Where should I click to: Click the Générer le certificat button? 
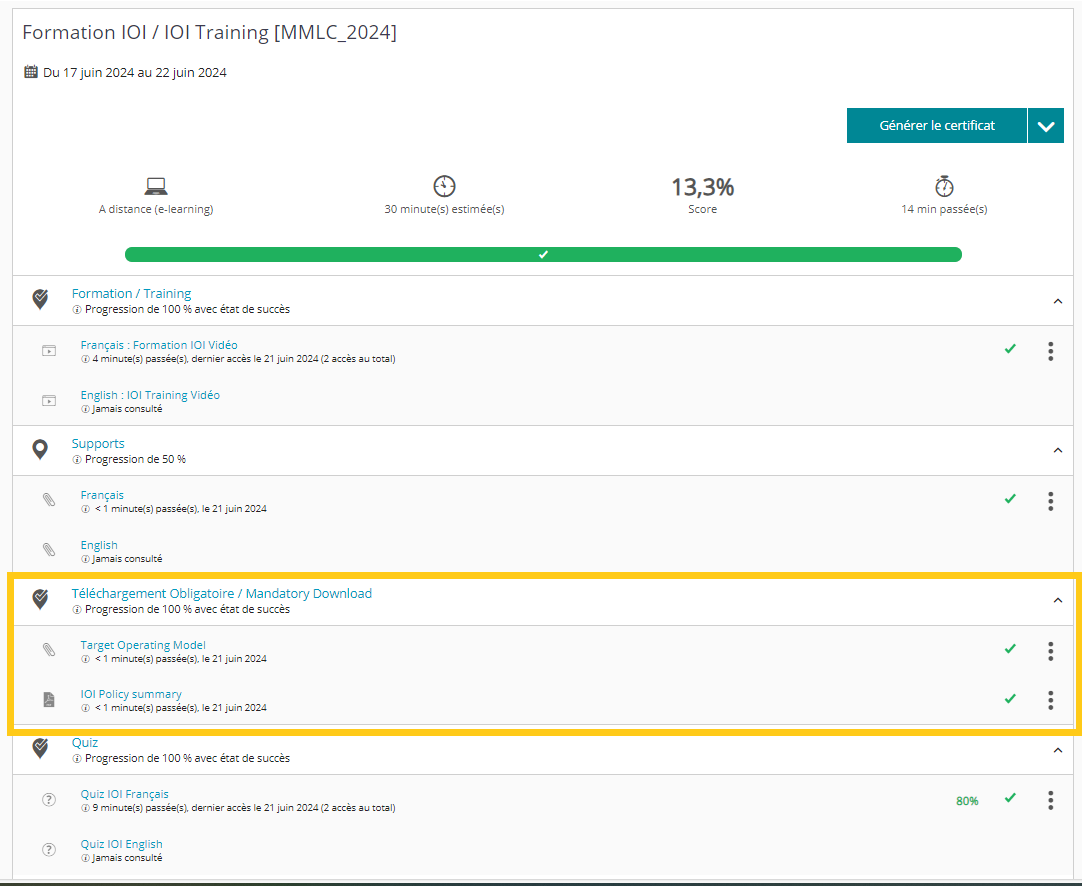[x=936, y=126]
